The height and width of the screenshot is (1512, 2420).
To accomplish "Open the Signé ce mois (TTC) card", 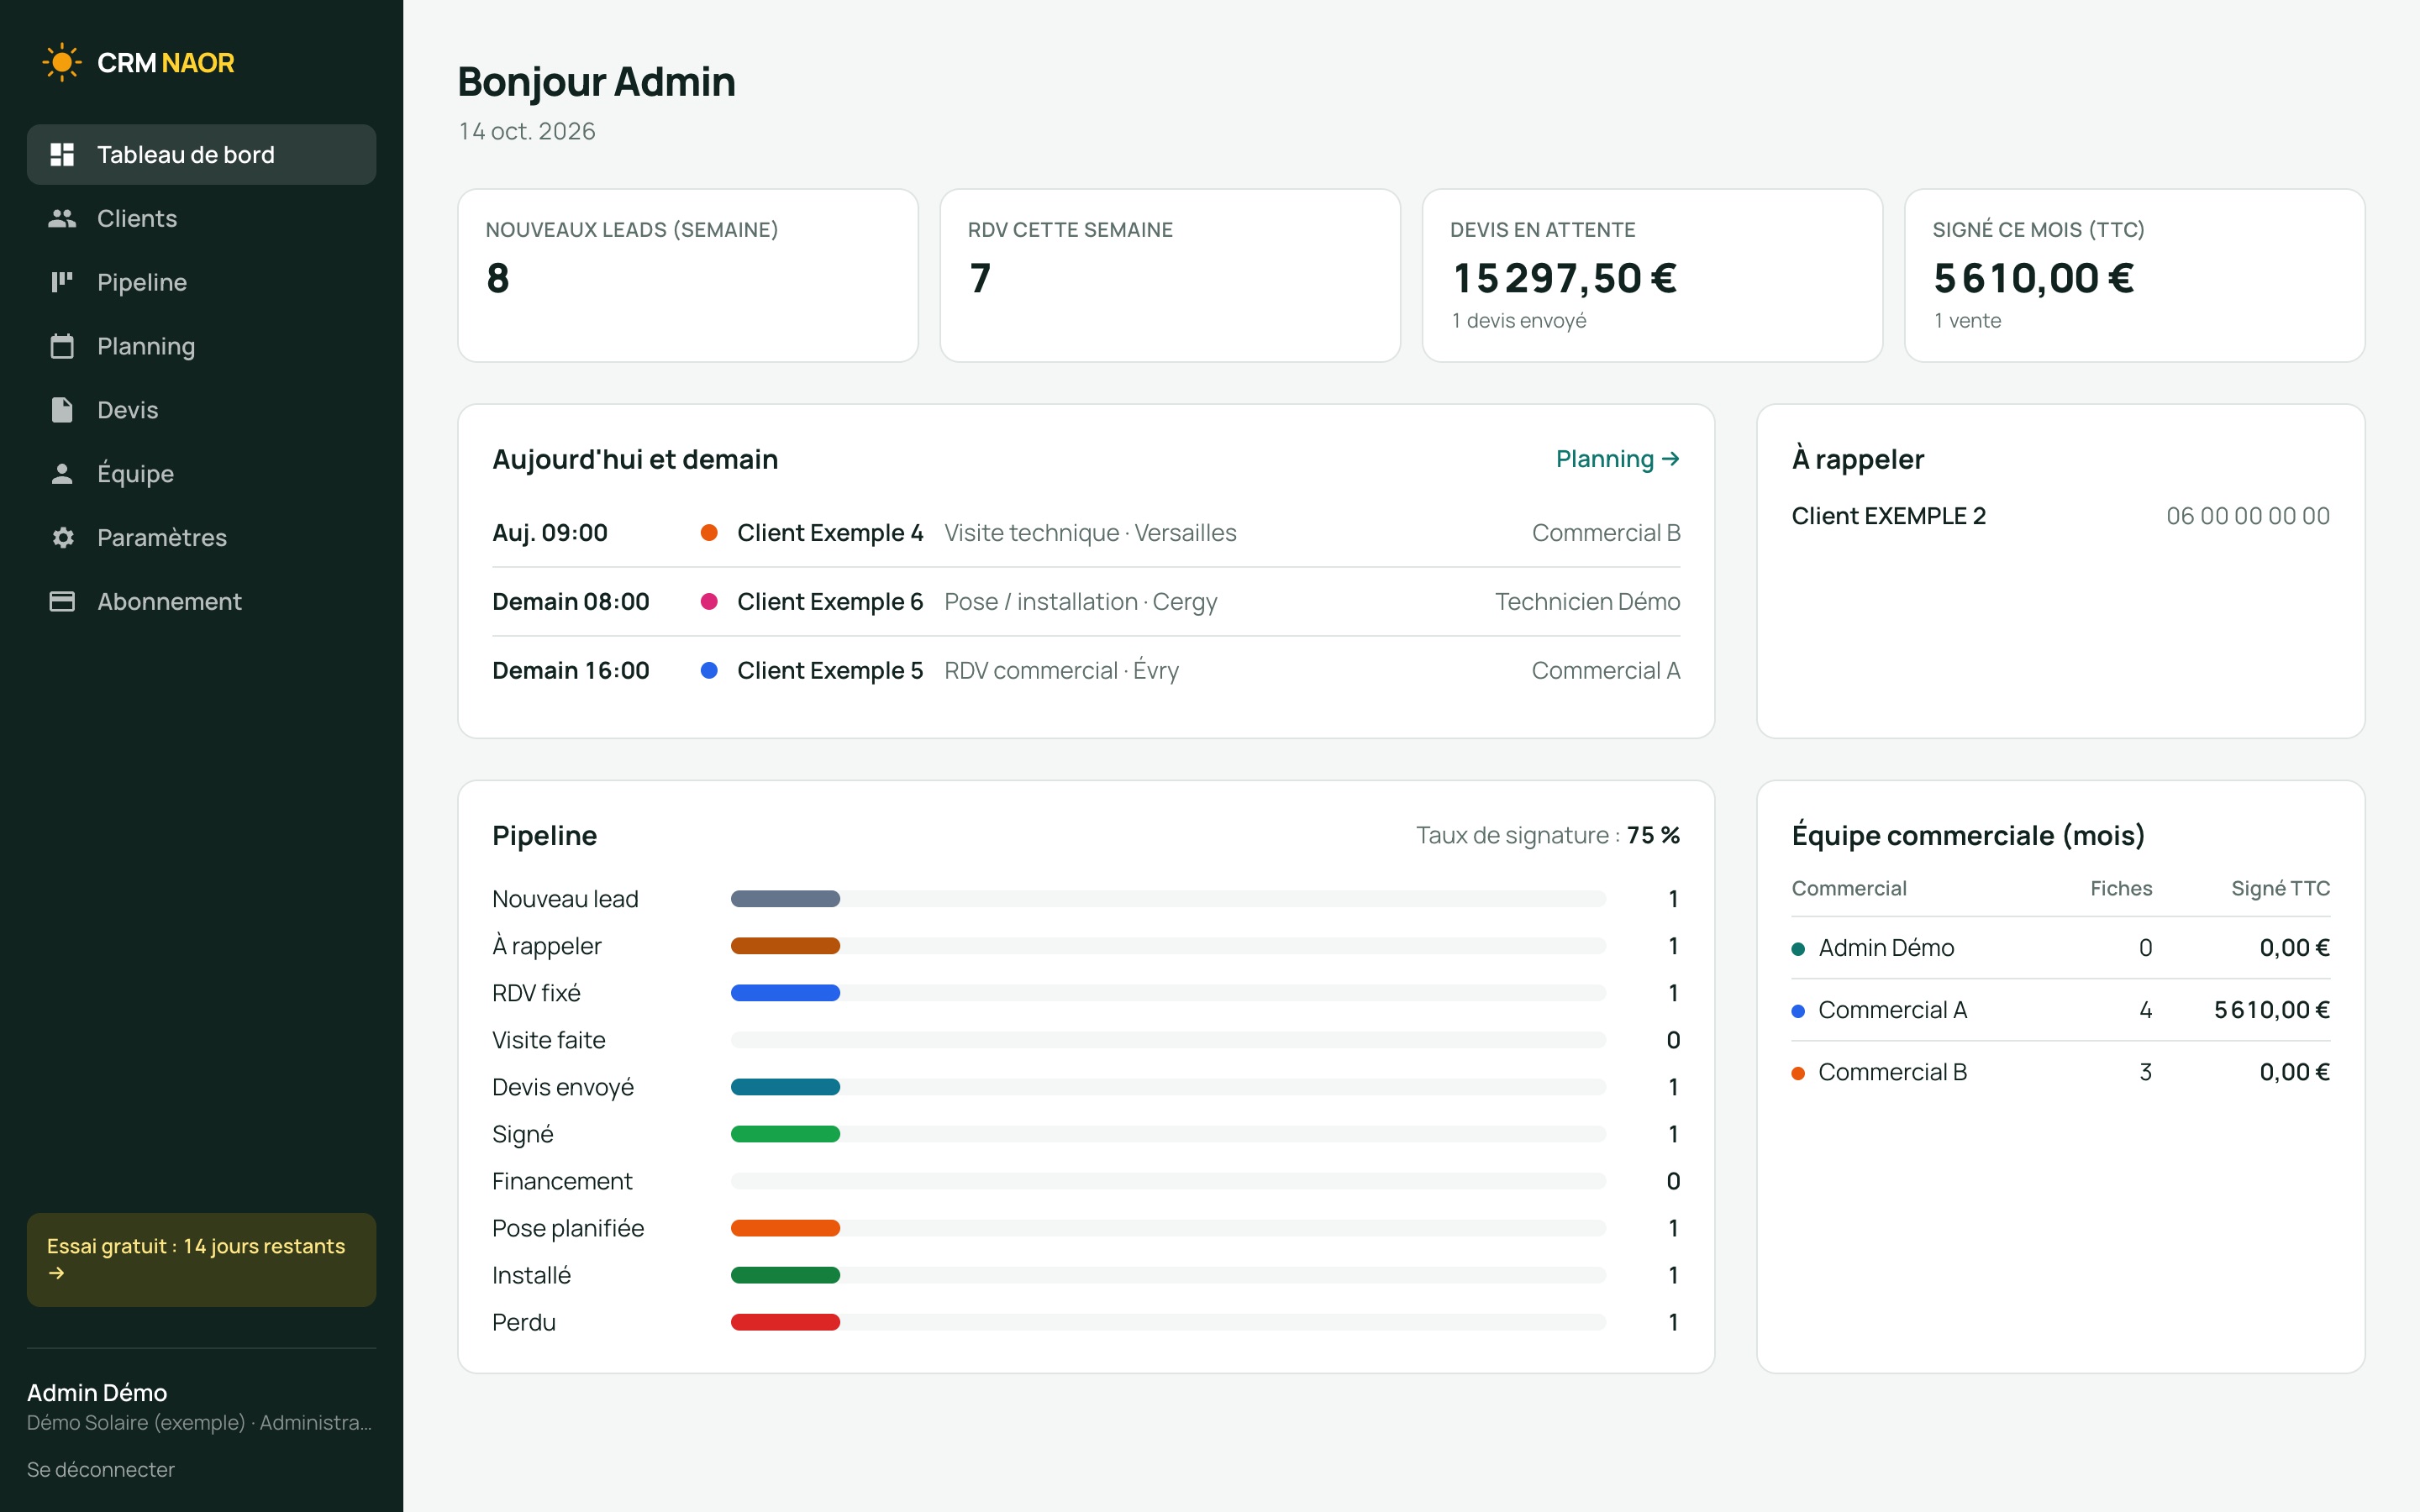I will coord(2135,275).
